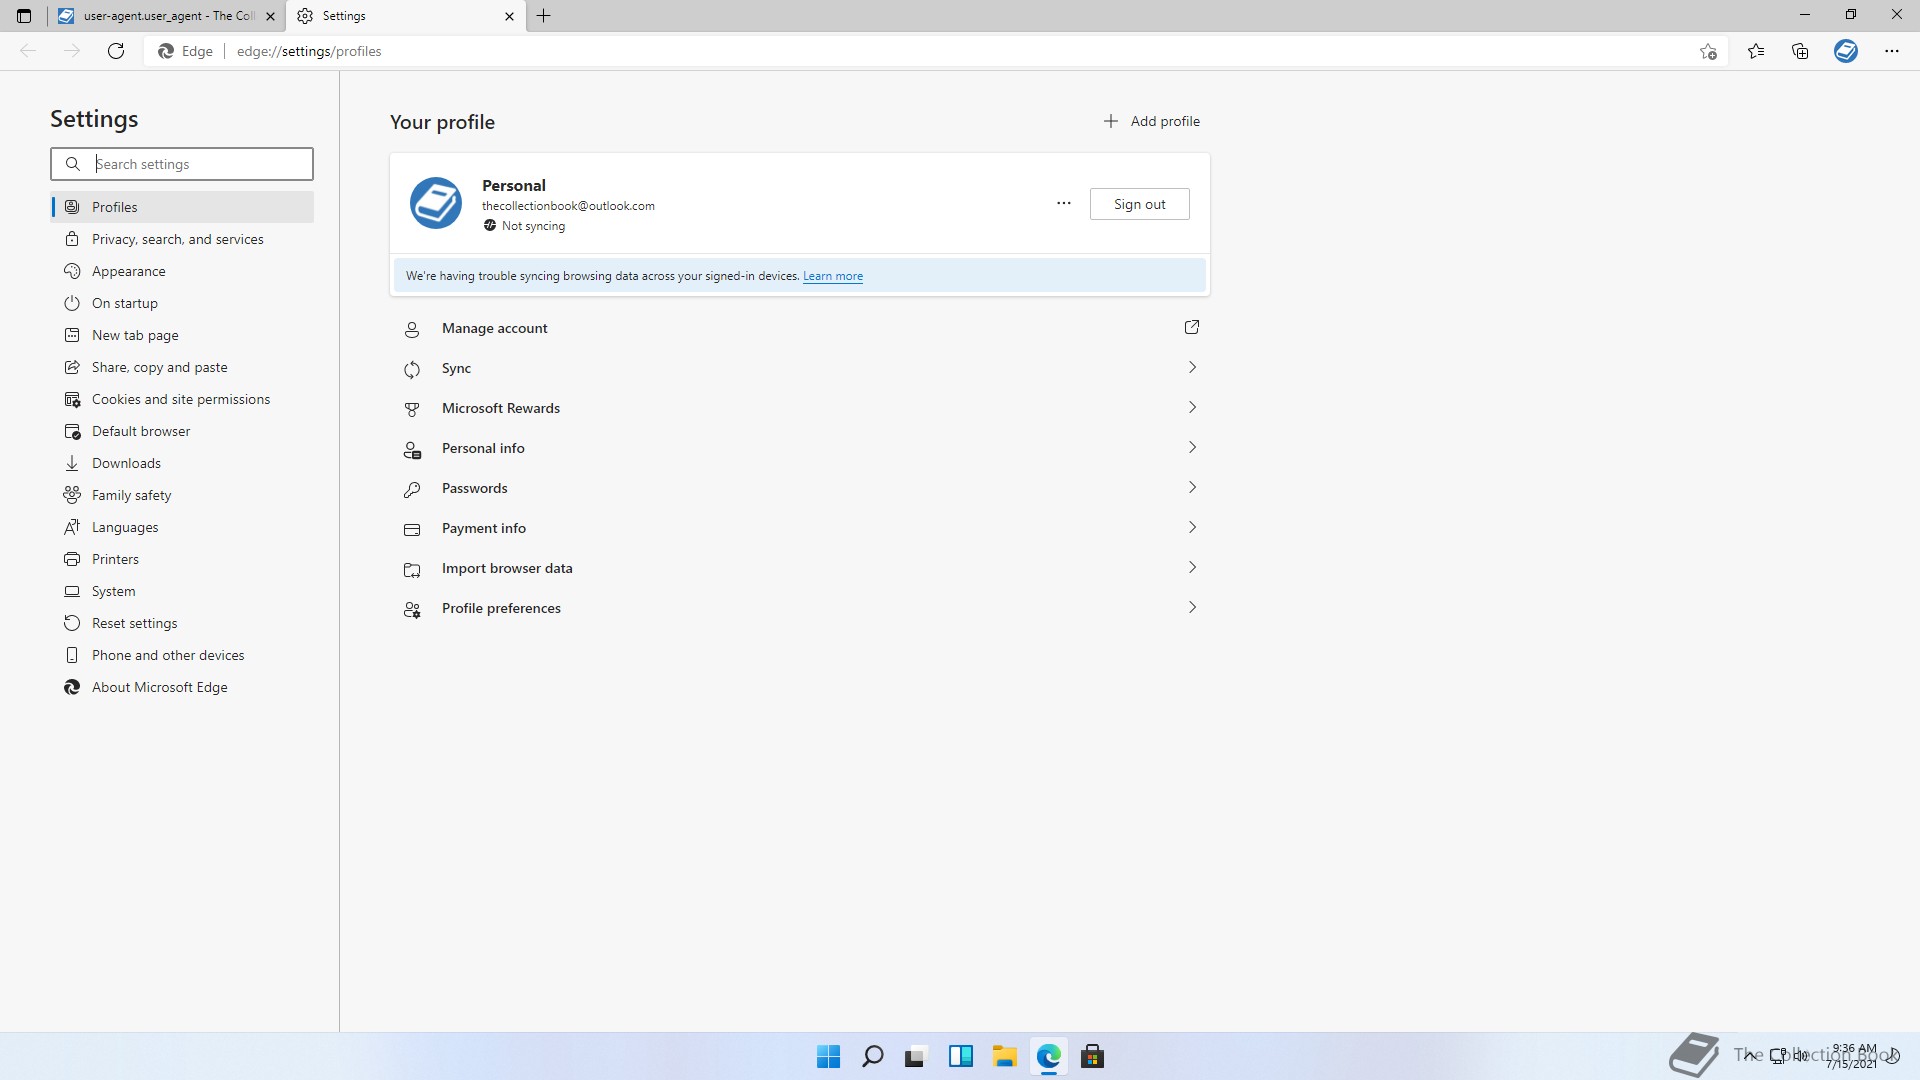Click the add to favorites star icon
Image resolution: width=1920 pixels, height=1080 pixels.
click(x=1708, y=51)
